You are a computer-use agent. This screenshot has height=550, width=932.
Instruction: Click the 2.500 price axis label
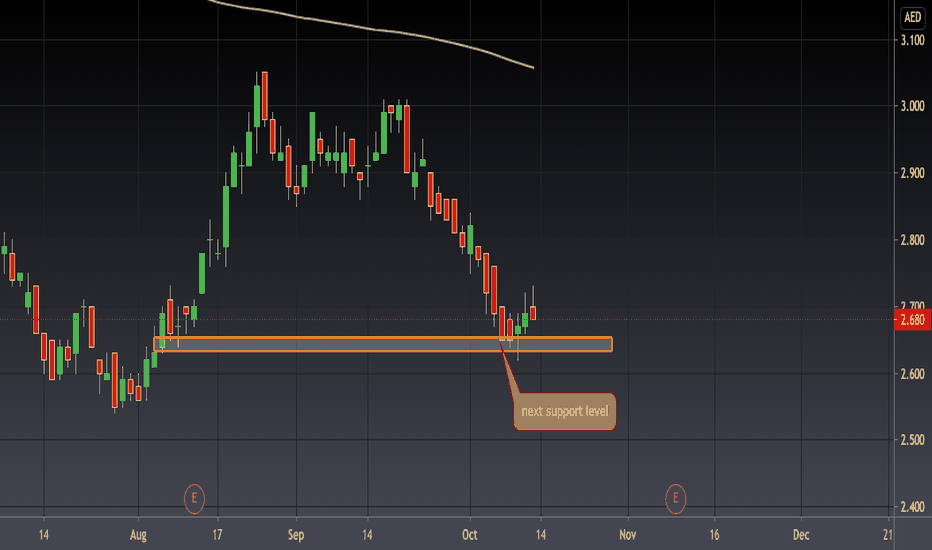pyautogui.click(x=912, y=440)
